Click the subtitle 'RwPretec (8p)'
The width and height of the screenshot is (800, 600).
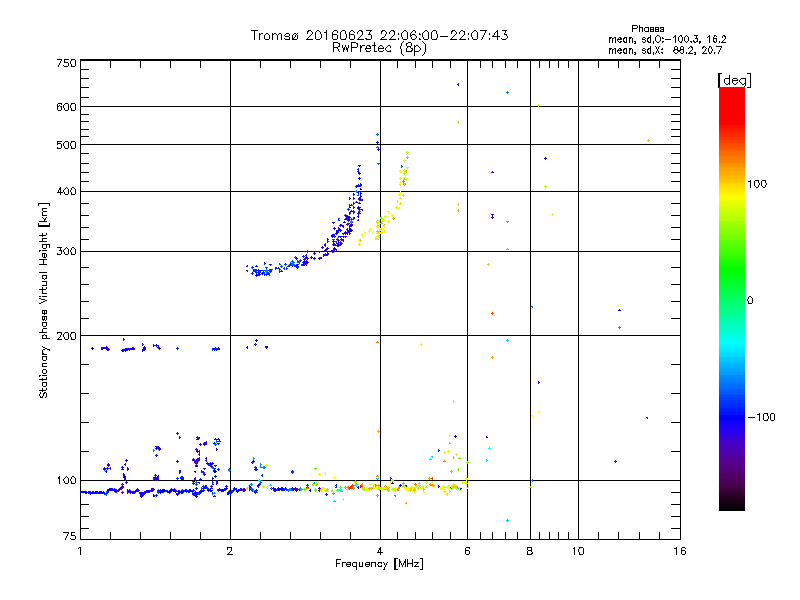(x=379, y=48)
